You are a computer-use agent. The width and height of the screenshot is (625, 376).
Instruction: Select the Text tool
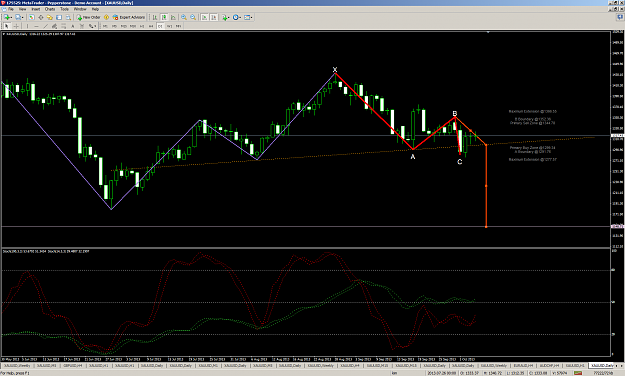73,26
